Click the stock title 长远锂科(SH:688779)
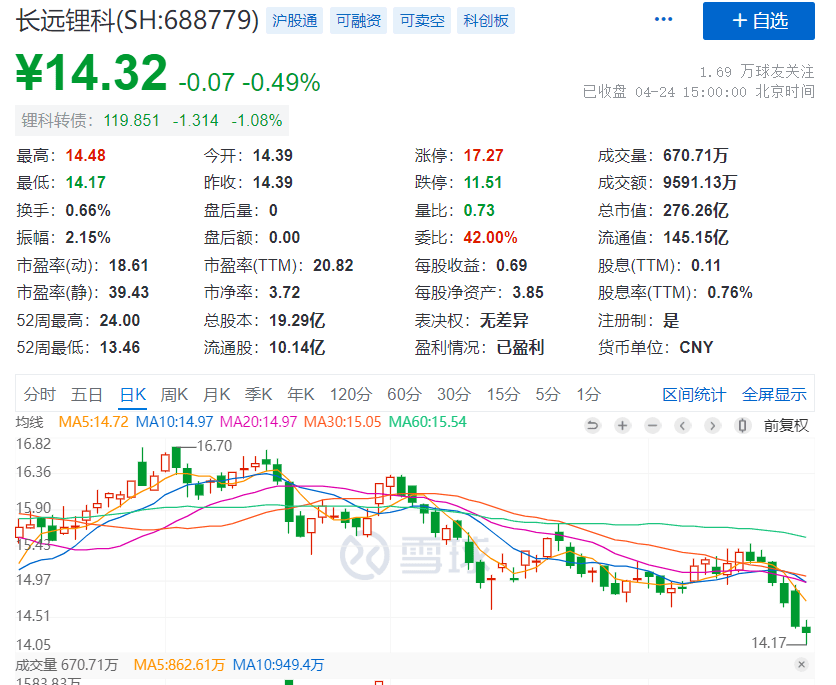836x685 pixels. (137, 21)
